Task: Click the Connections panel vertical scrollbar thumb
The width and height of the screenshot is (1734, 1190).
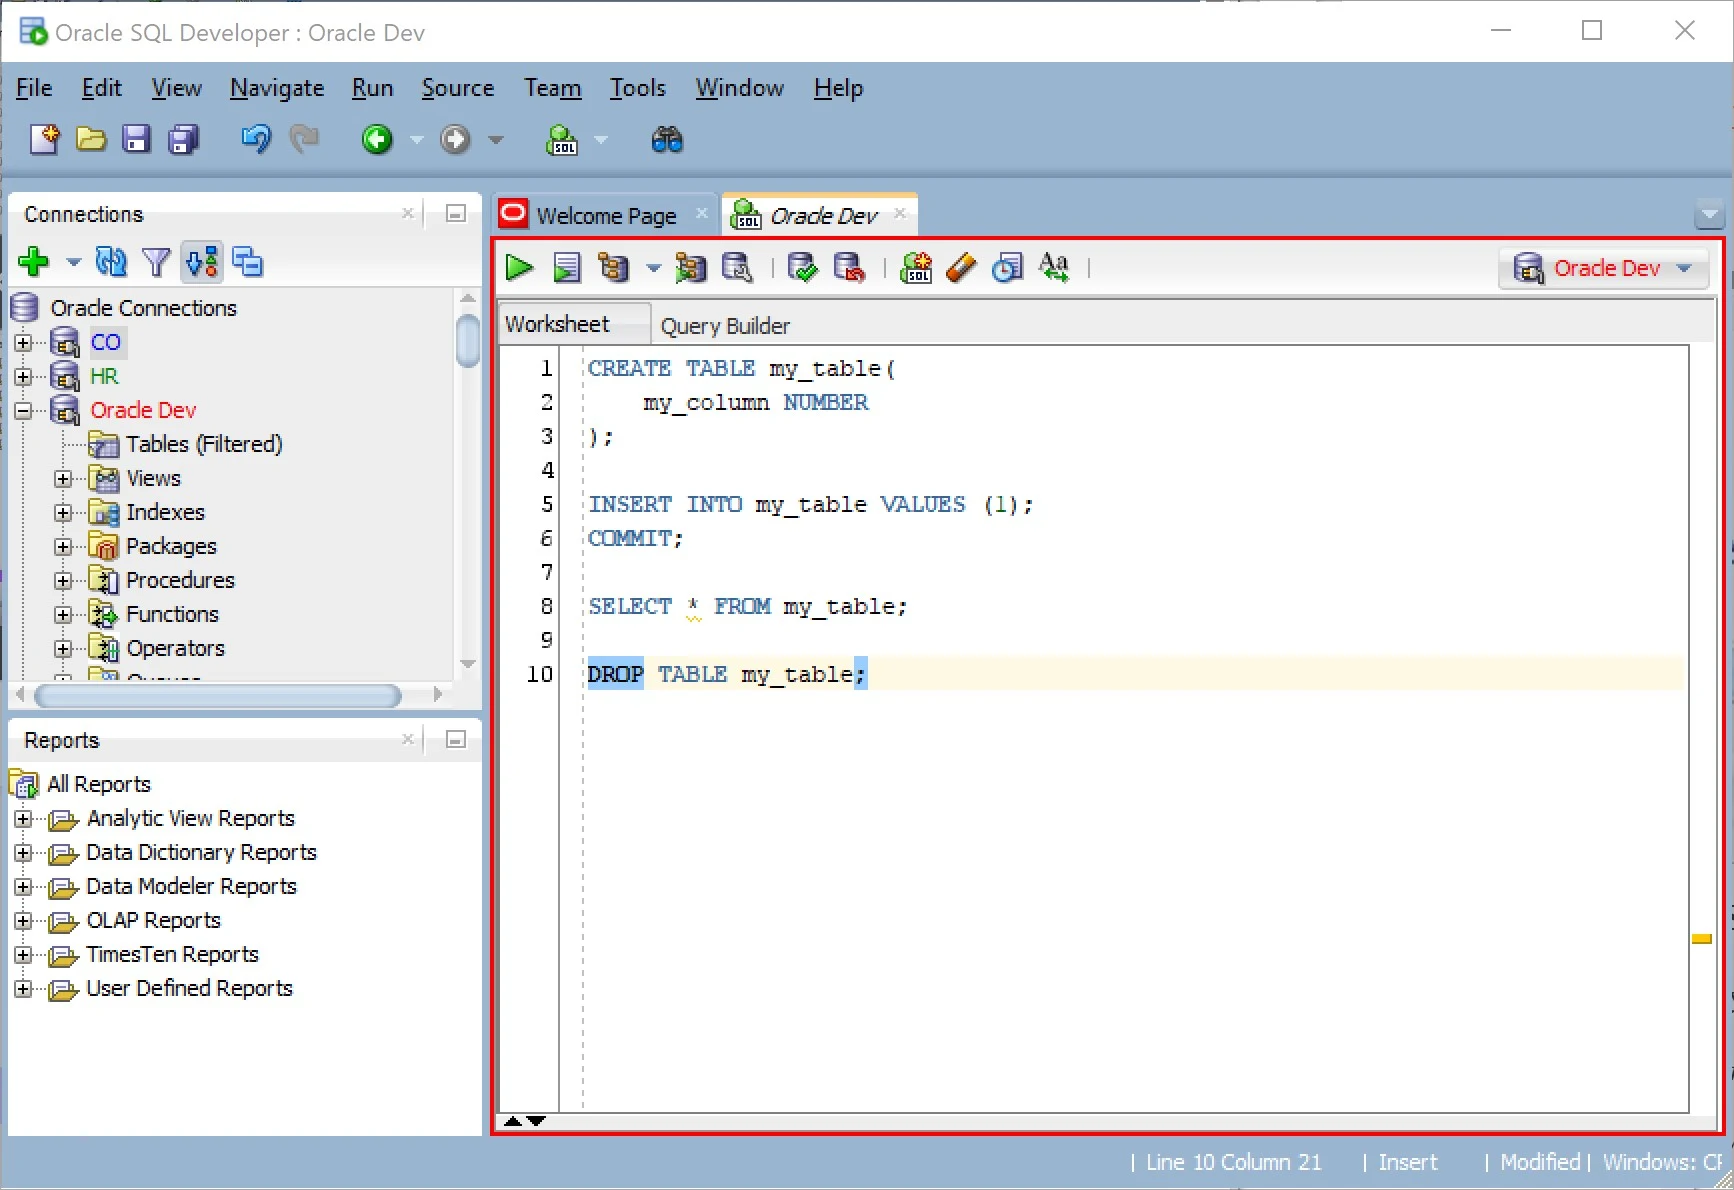Action: tap(467, 340)
